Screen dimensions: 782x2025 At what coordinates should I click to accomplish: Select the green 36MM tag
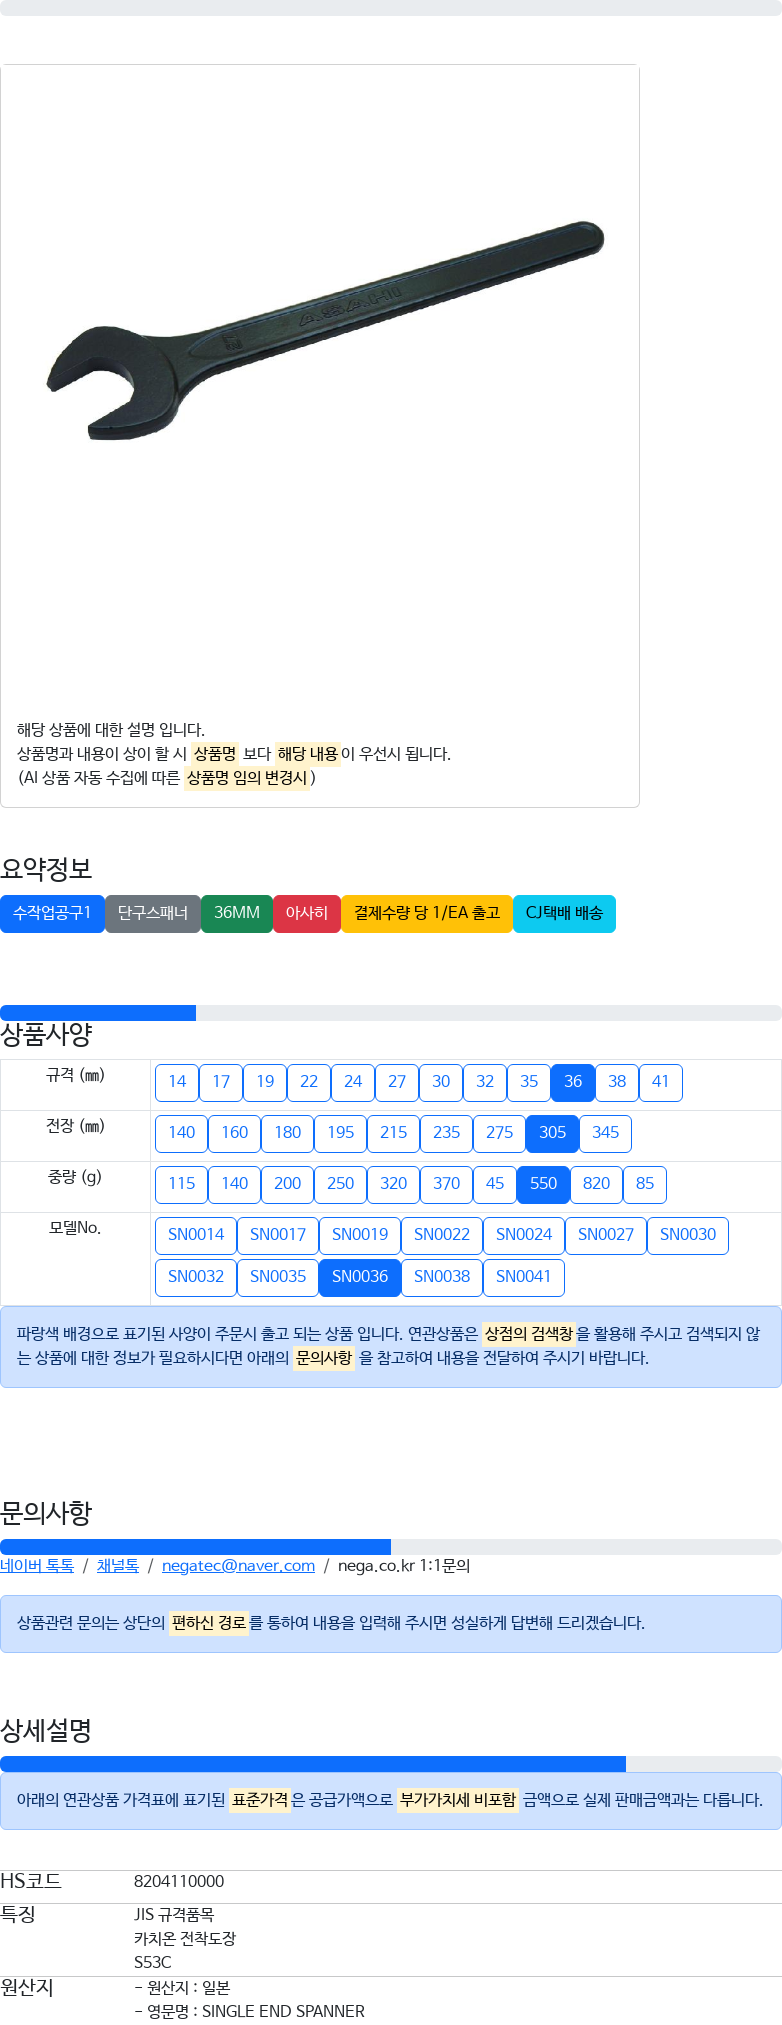(237, 913)
